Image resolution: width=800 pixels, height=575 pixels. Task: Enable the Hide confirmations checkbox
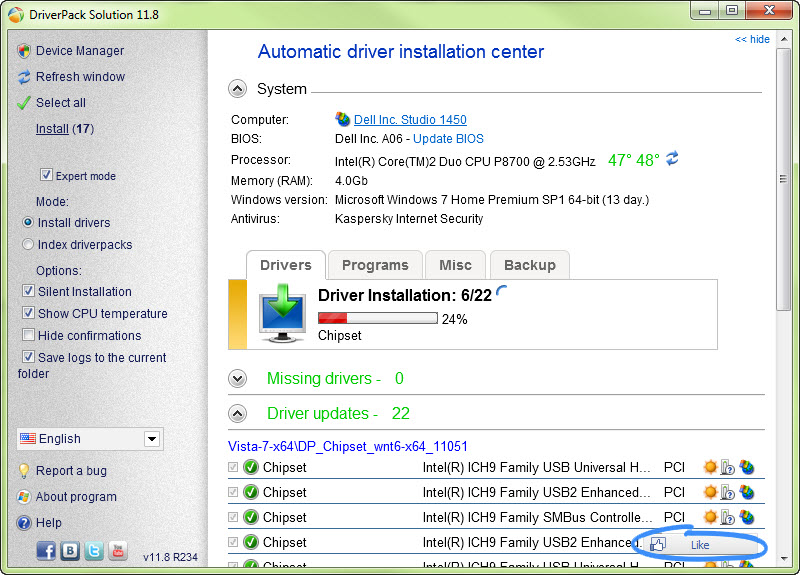[x=29, y=335]
